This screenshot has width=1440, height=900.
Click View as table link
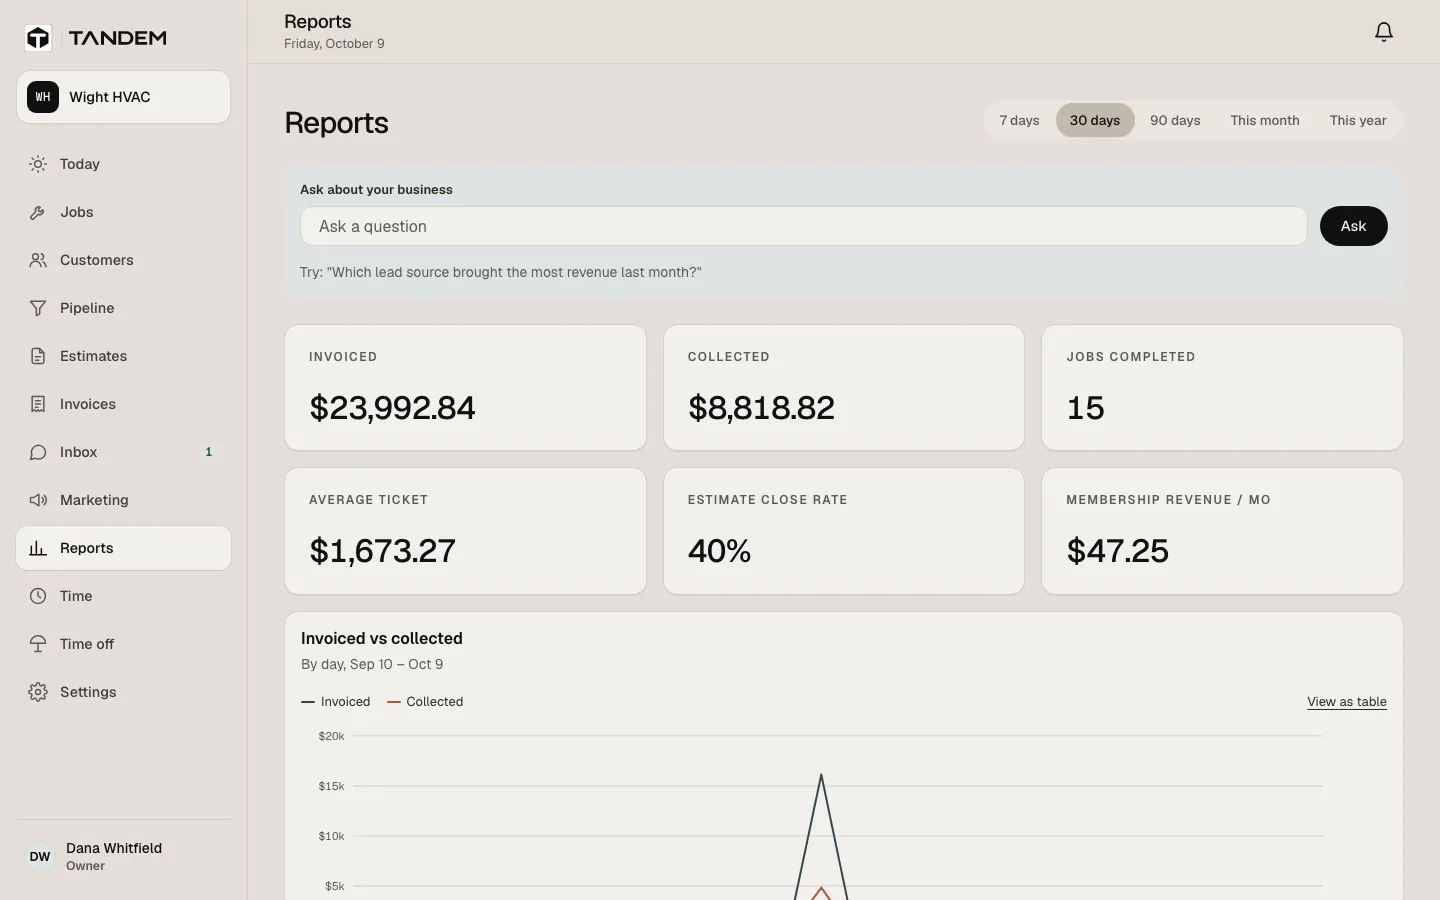coord(1346,702)
